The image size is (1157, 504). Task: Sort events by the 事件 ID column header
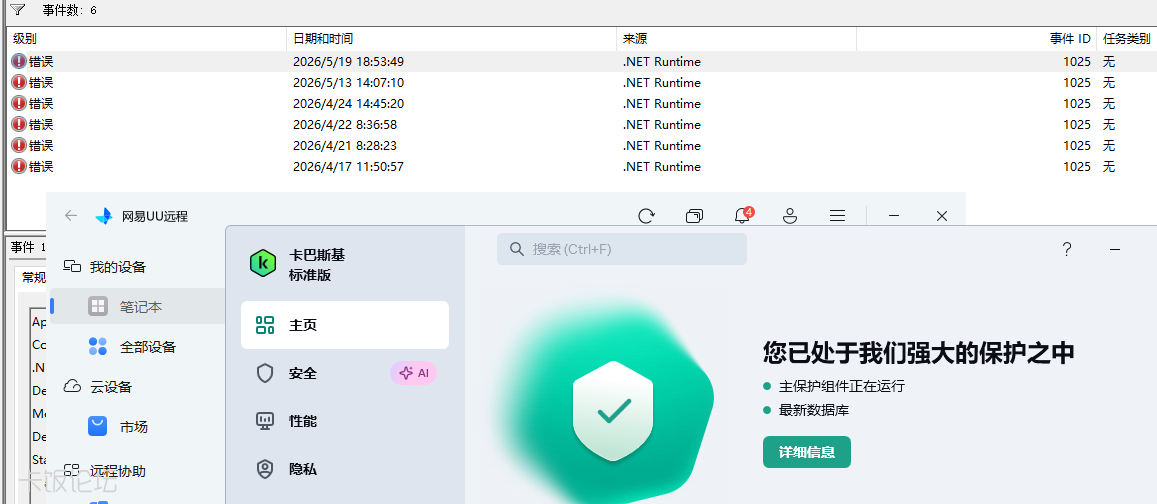(x=976, y=39)
